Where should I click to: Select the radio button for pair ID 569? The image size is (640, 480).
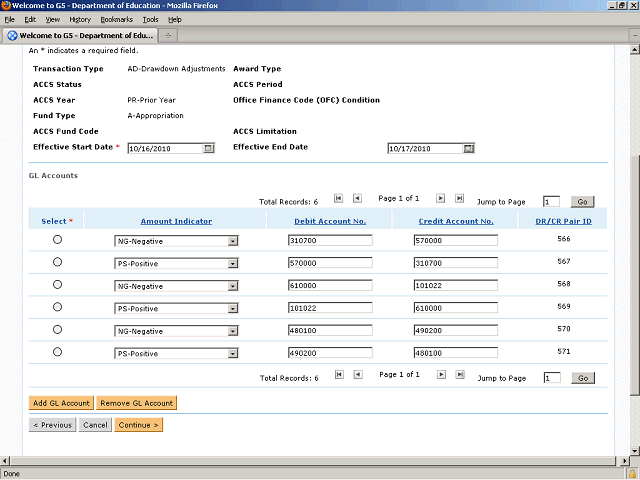[57, 307]
